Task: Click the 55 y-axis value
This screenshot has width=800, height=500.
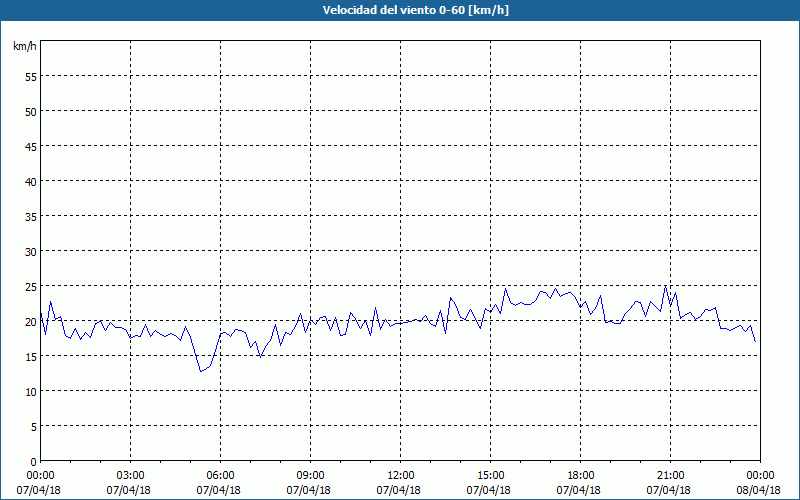Action: tap(31, 77)
